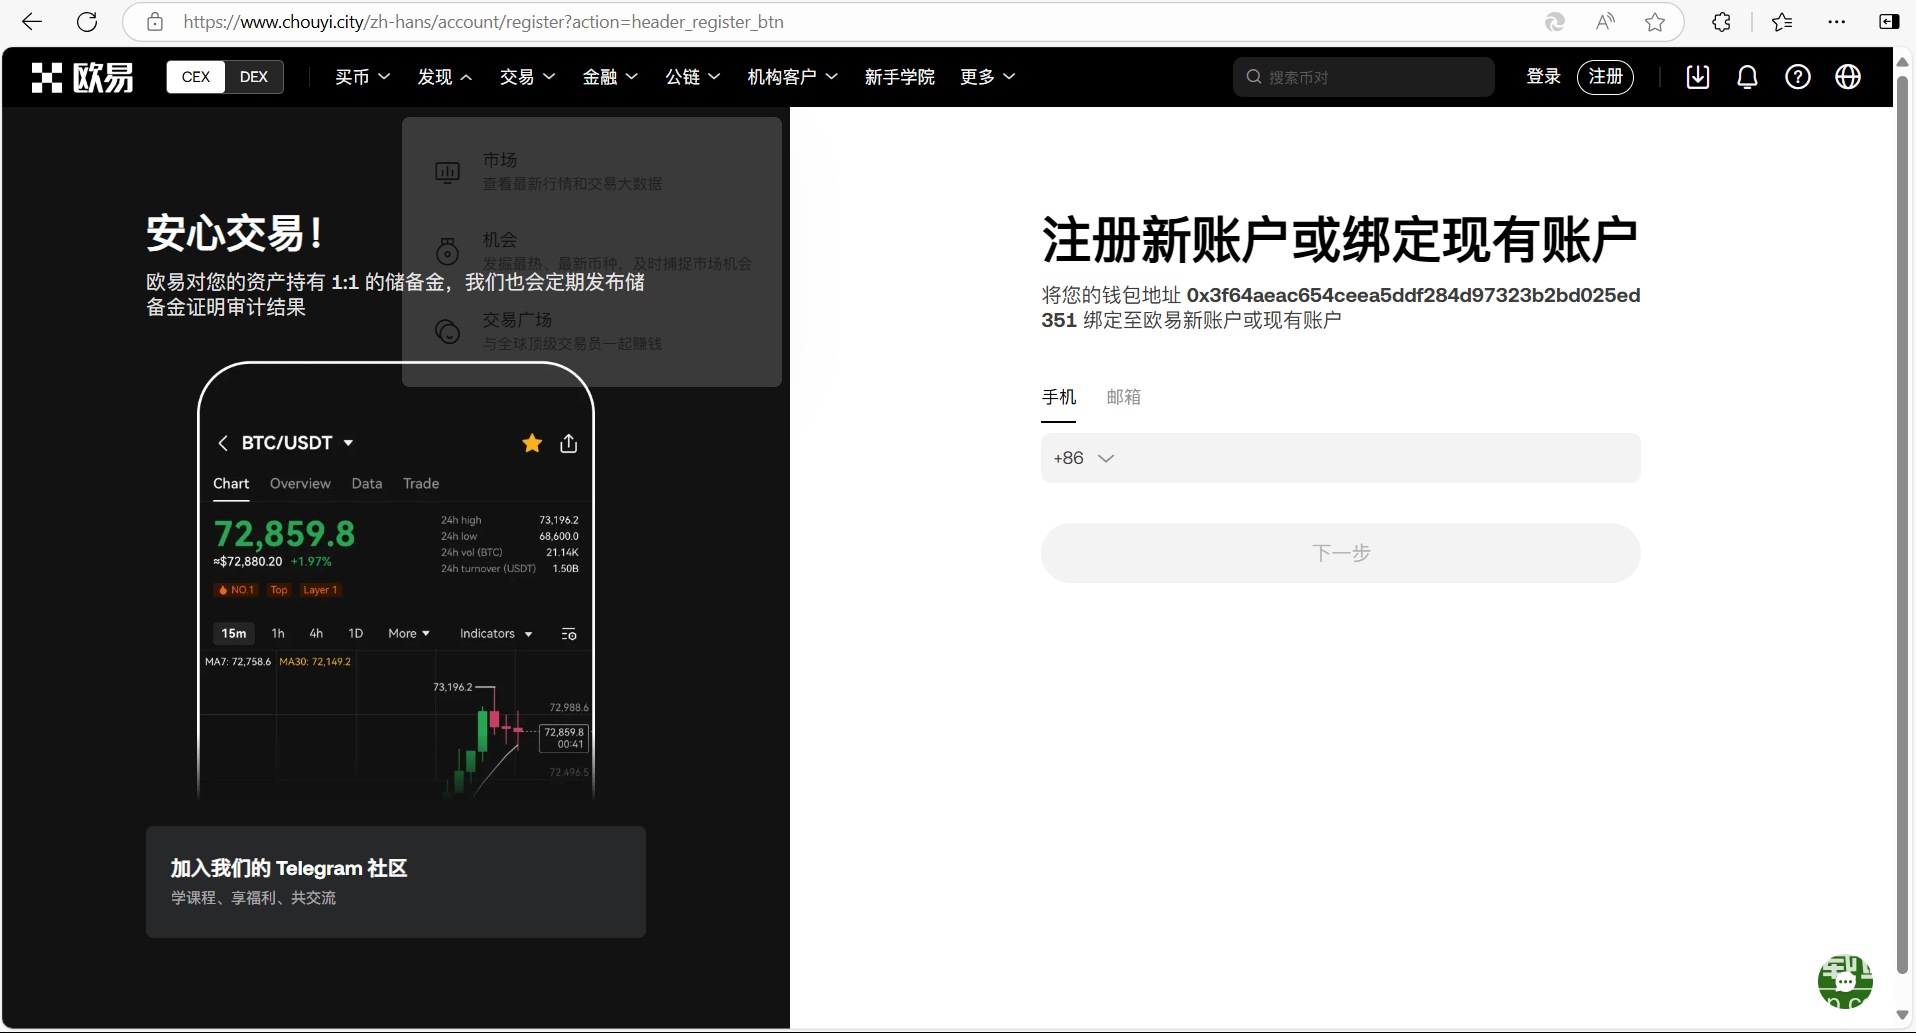
Task: Click the browser favorites star icon
Action: tap(1655, 22)
